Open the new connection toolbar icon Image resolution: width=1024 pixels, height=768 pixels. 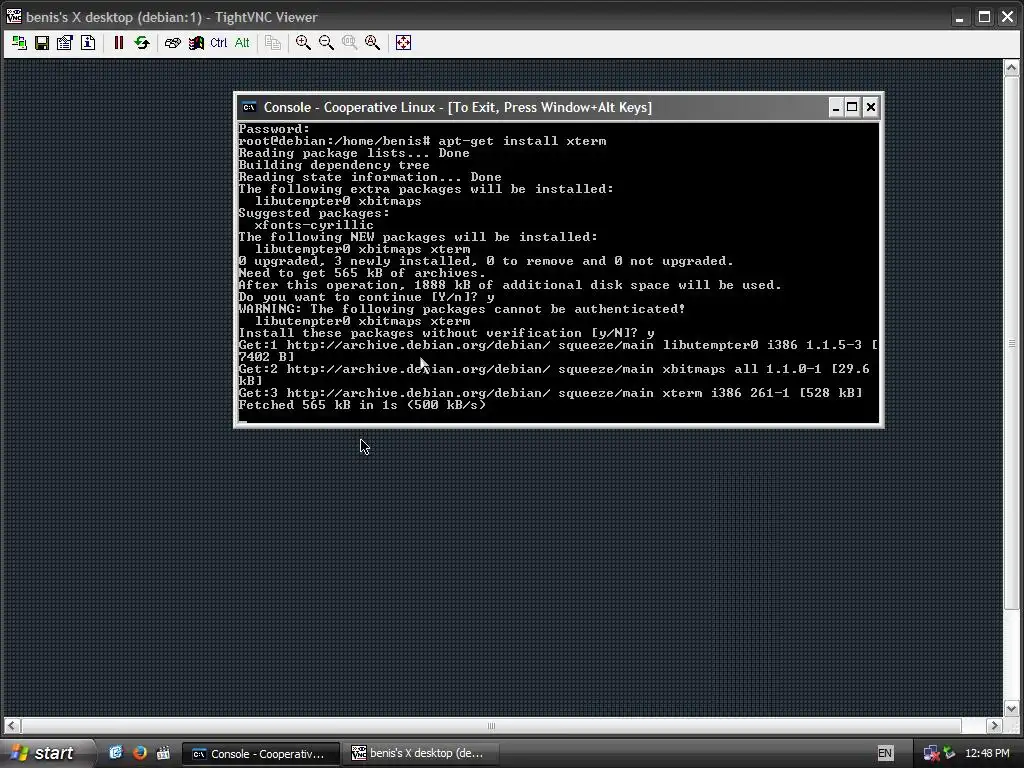19,43
